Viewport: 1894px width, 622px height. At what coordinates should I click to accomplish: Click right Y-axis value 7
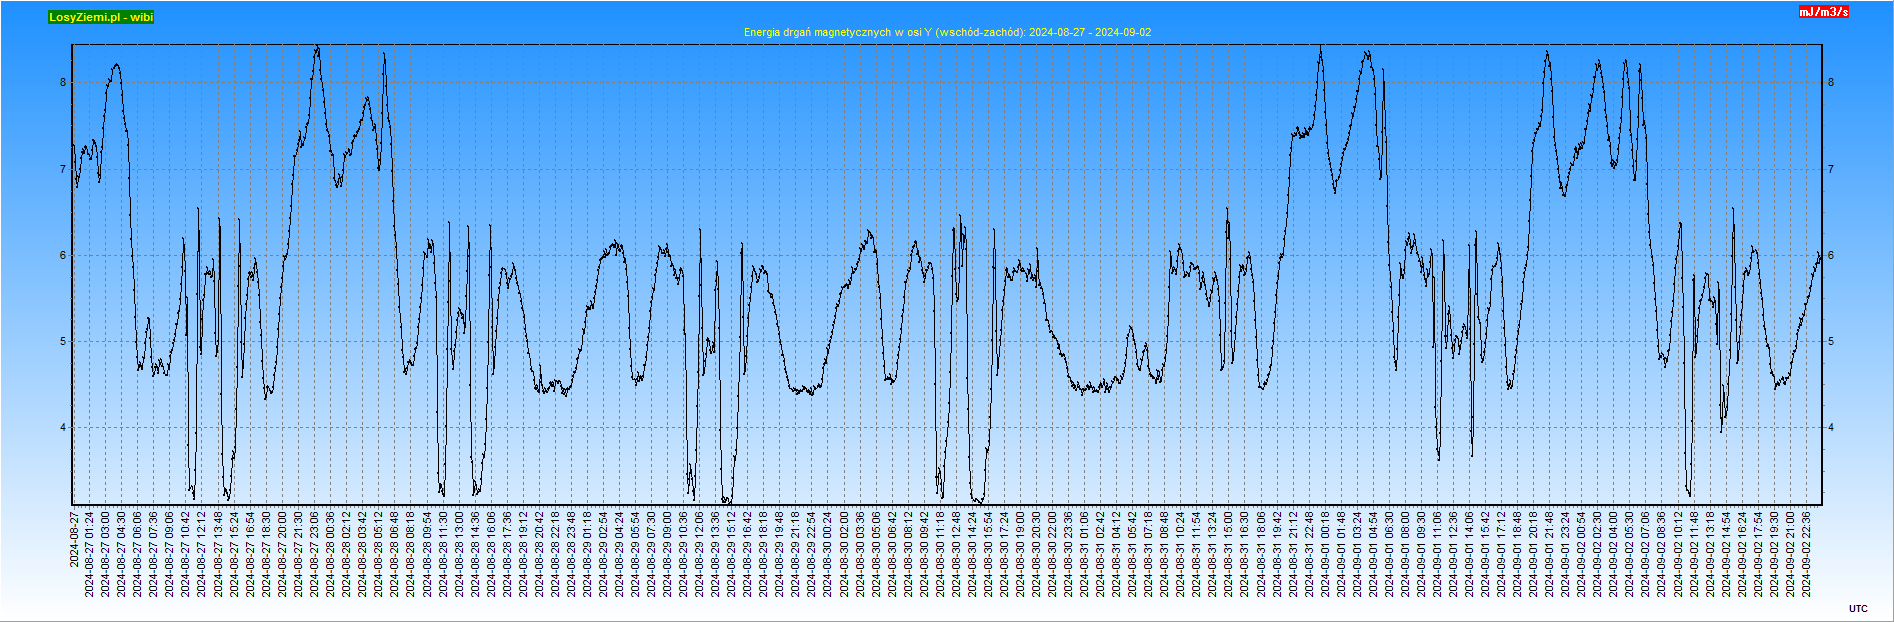pyautogui.click(x=1831, y=169)
